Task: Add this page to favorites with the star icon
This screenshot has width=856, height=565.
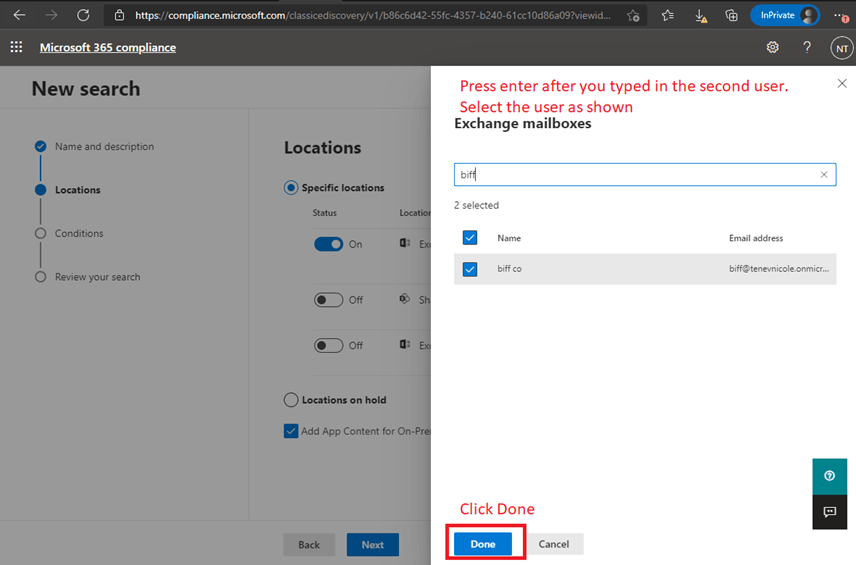Action: (633, 16)
